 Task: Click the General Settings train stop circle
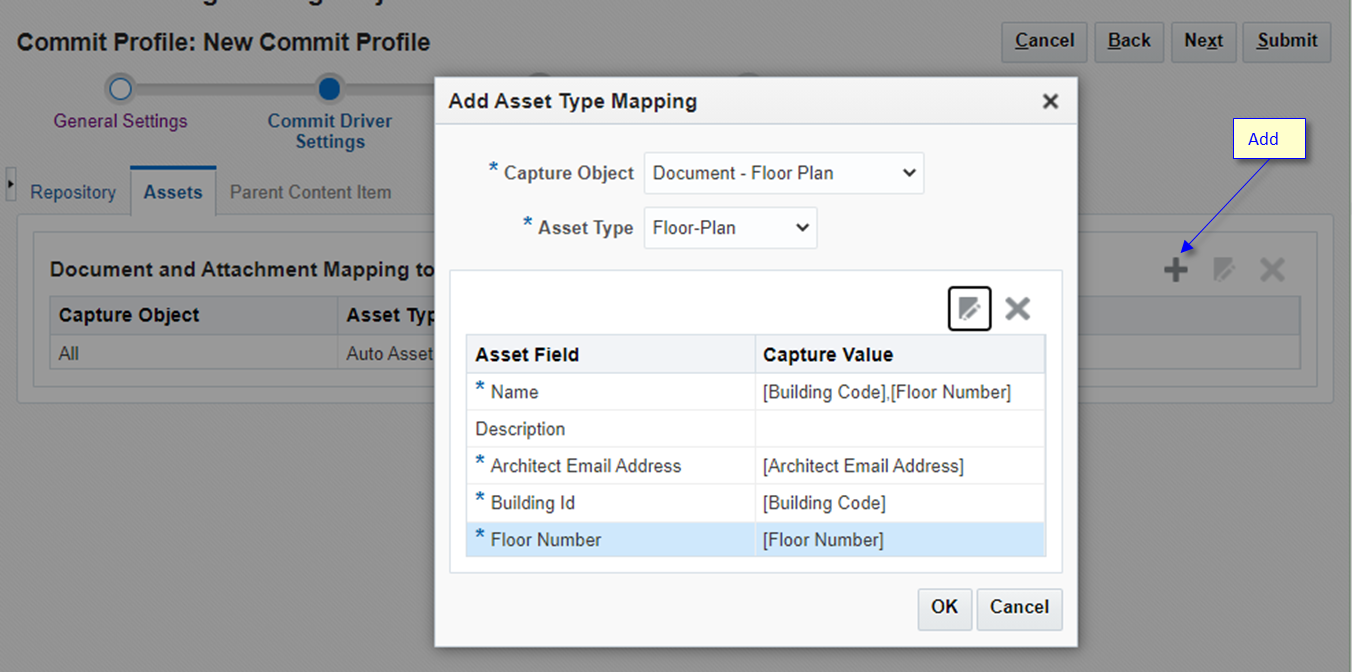tap(120, 88)
